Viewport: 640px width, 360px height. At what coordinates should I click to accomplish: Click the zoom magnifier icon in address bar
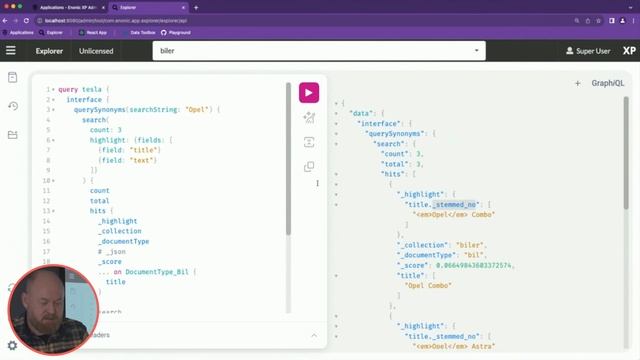pyautogui.click(x=577, y=20)
